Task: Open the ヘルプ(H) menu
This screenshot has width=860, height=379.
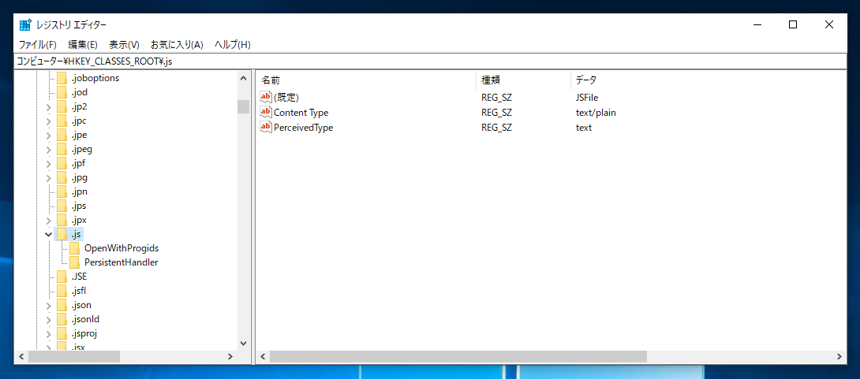Action: click(x=233, y=44)
